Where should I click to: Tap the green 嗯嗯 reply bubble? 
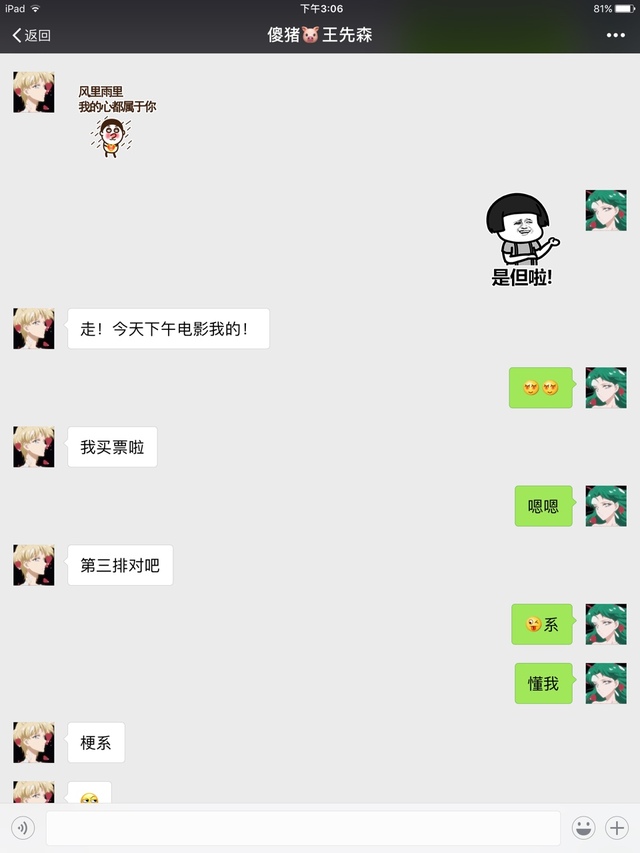click(x=543, y=506)
